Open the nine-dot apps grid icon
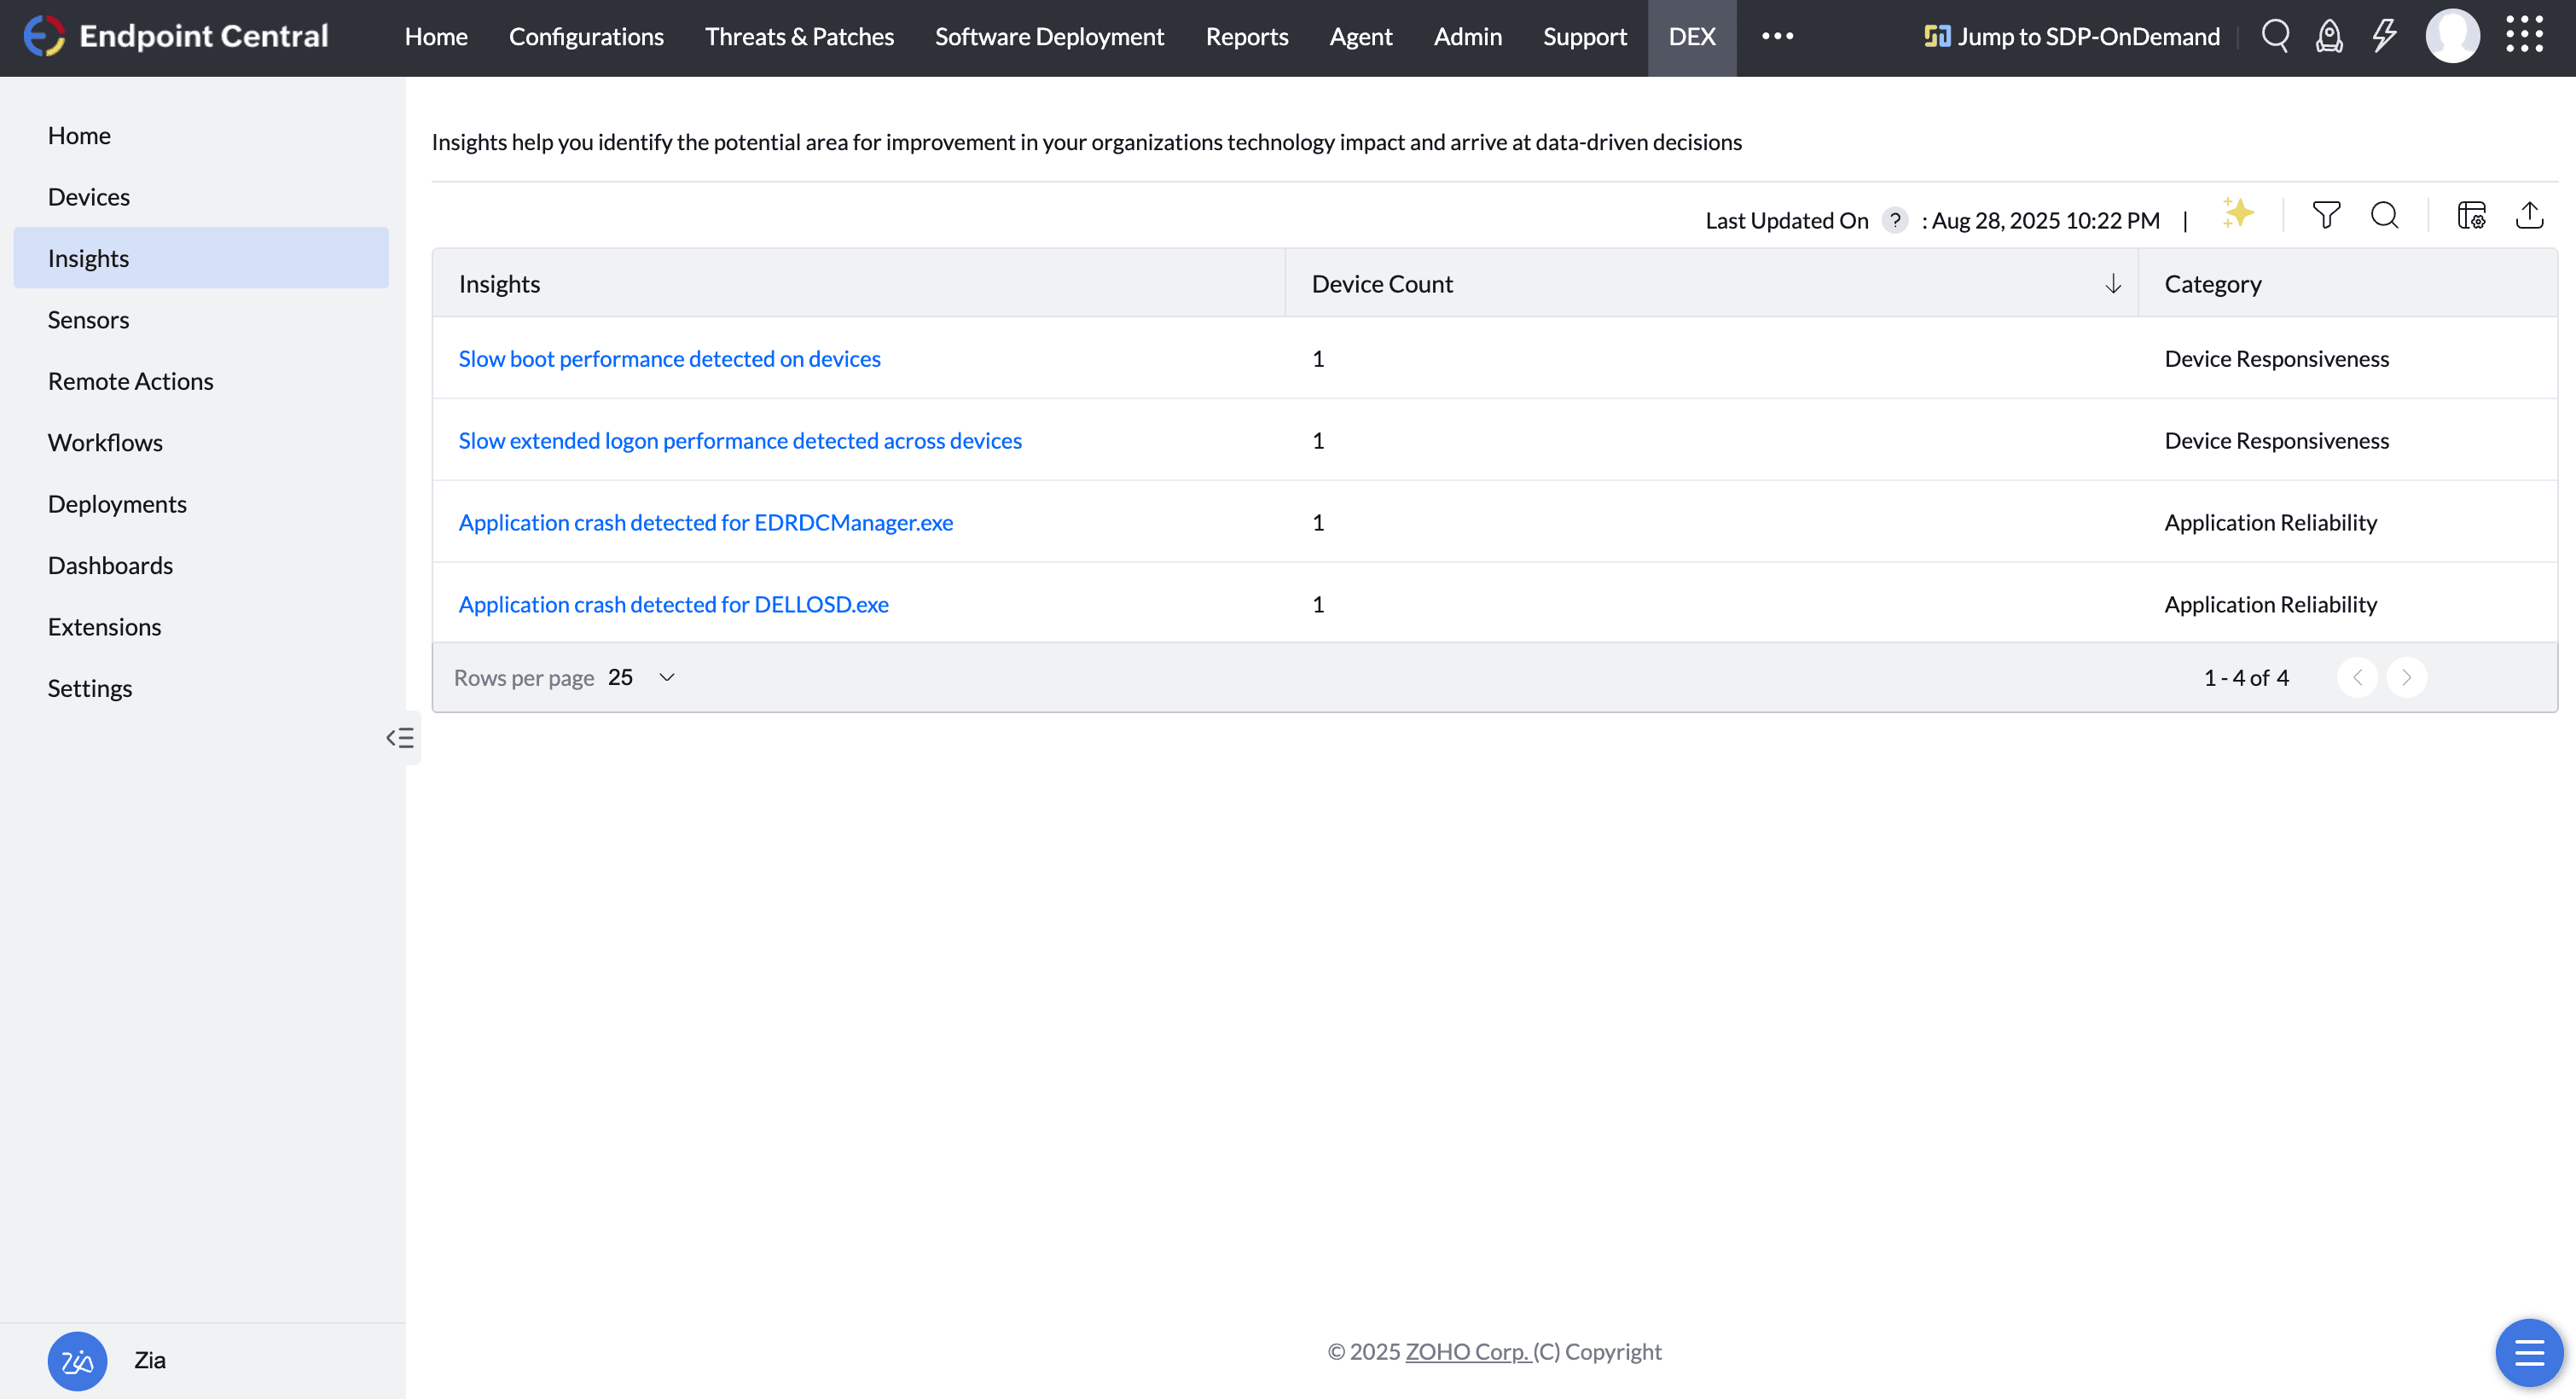 click(2525, 35)
